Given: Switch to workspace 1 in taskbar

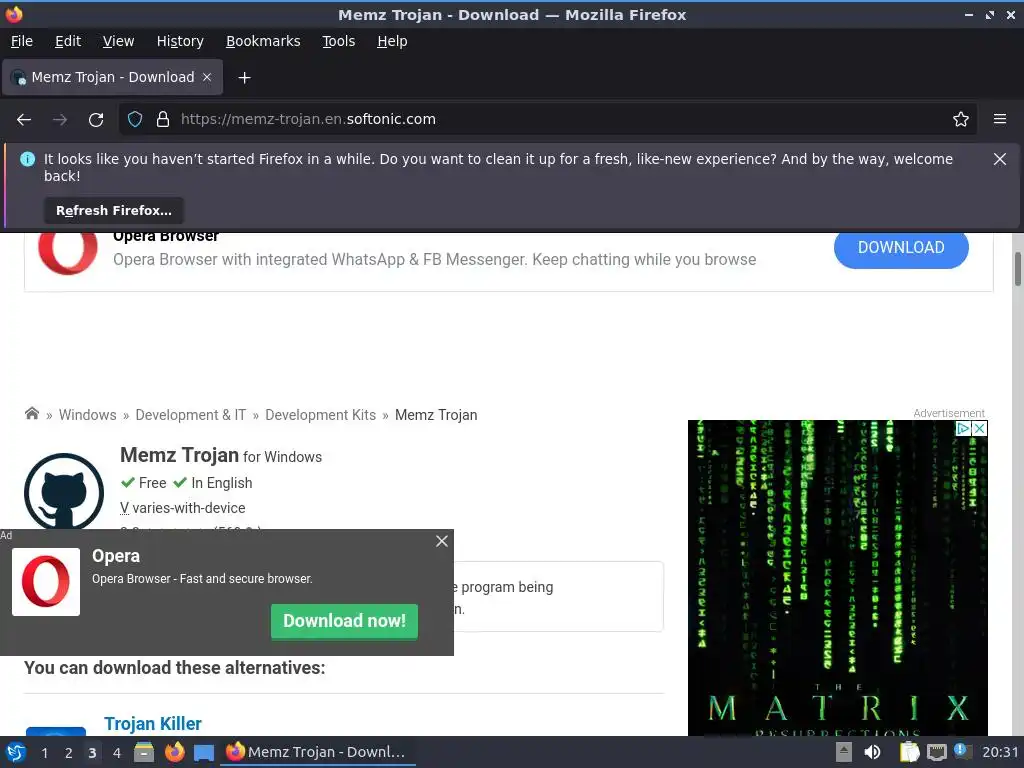Looking at the screenshot, I should 44,753.
